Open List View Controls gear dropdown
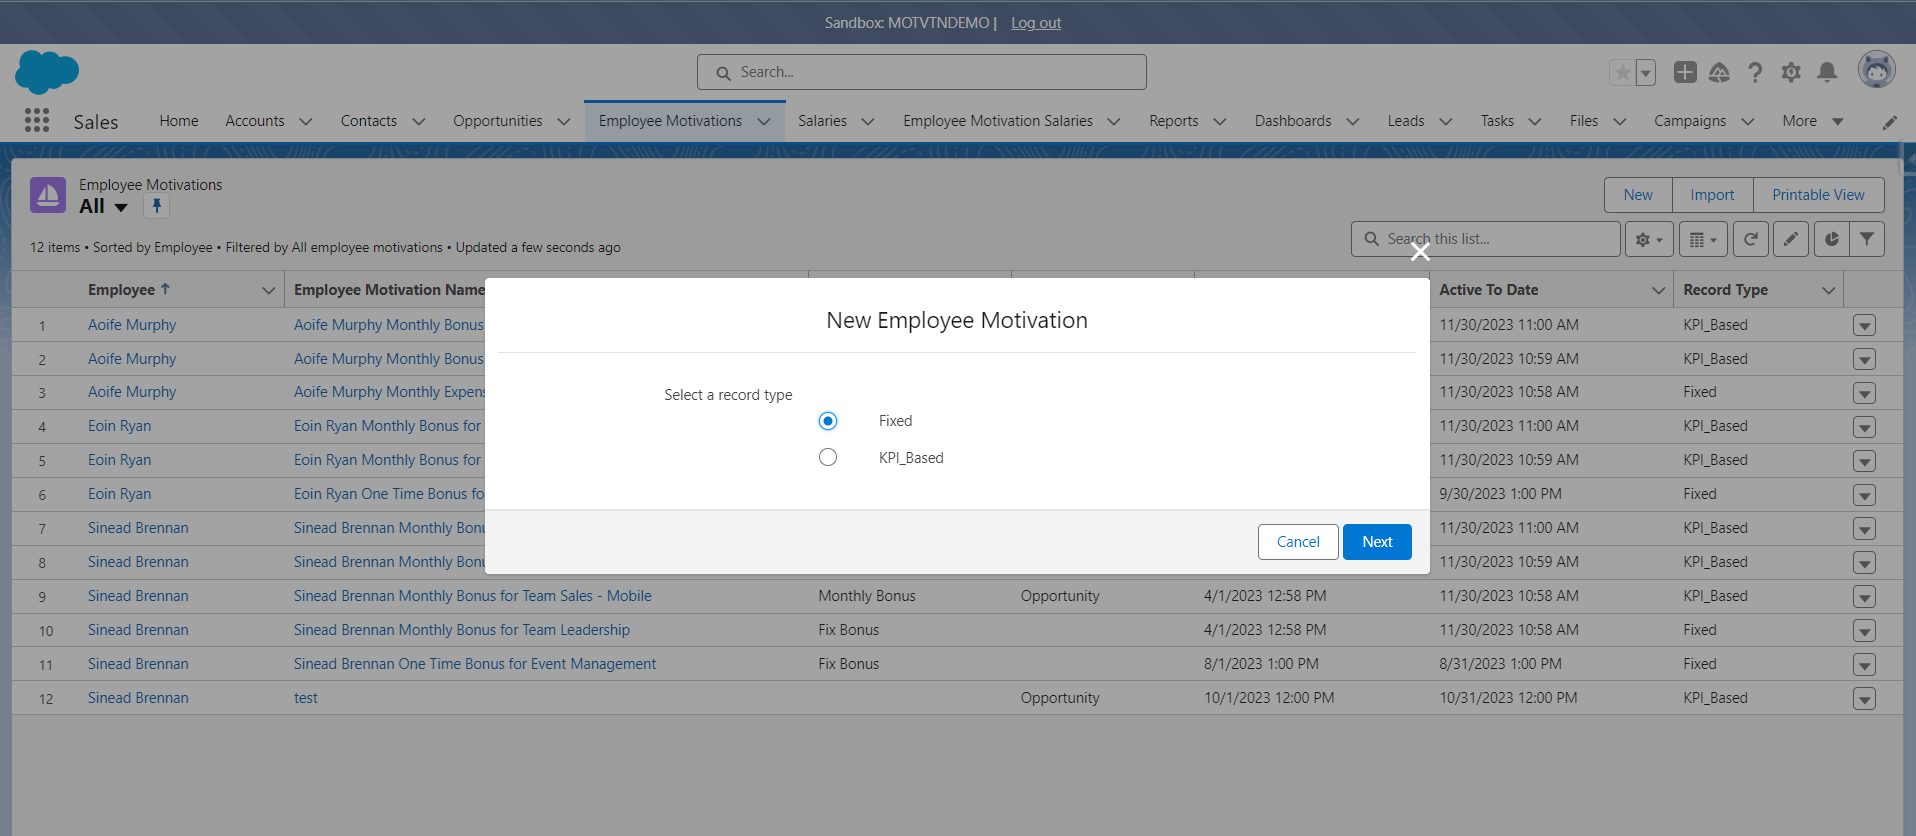Viewport: 1916px width, 836px height. (x=1649, y=239)
